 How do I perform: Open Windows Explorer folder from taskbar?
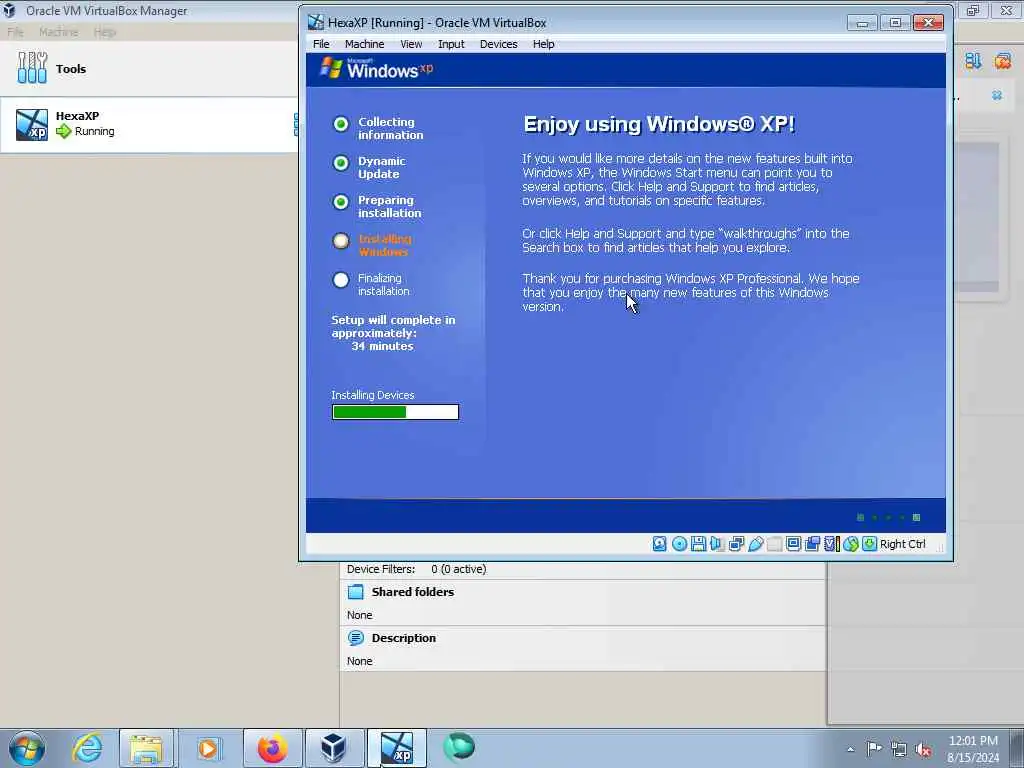pos(146,748)
